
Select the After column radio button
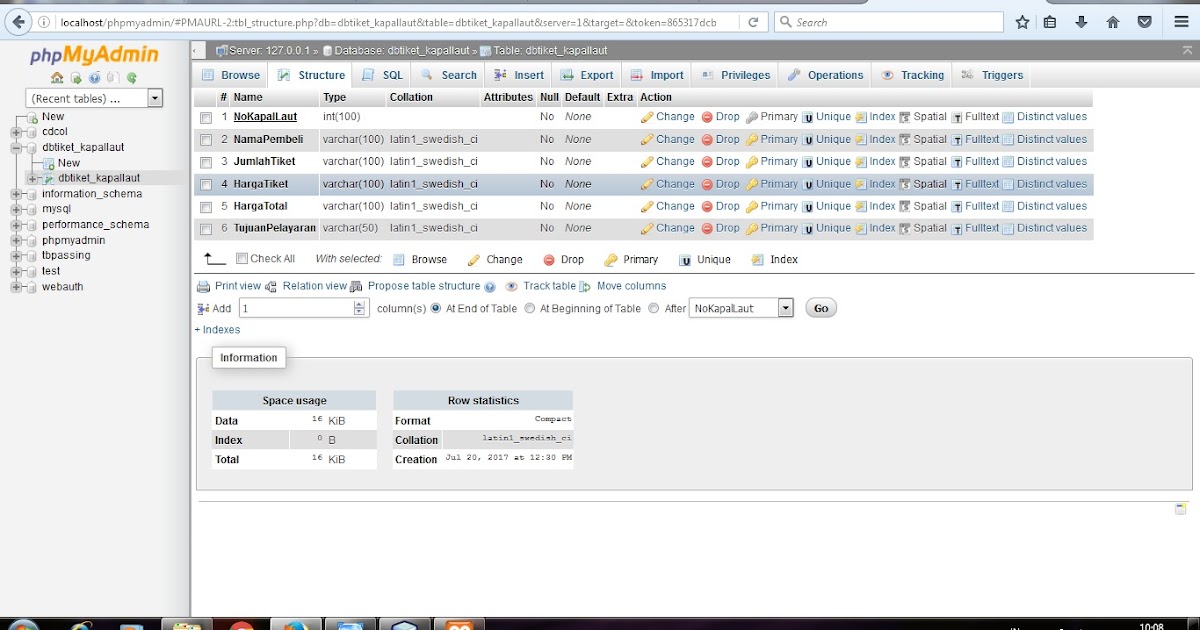point(654,308)
